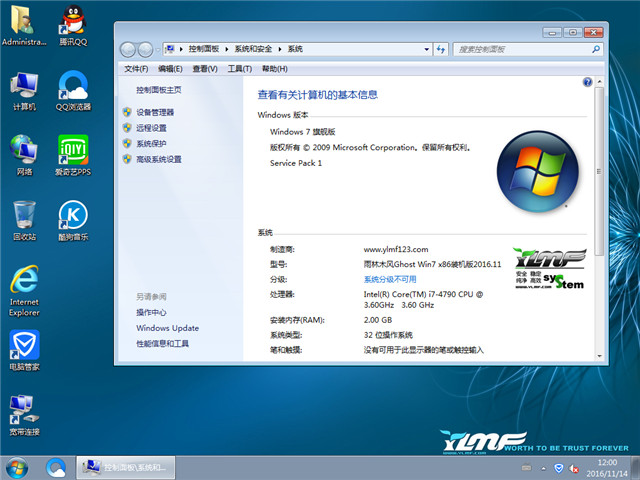
Task: Click the scrollbar down arrow
Action: pyautogui.click(x=599, y=356)
